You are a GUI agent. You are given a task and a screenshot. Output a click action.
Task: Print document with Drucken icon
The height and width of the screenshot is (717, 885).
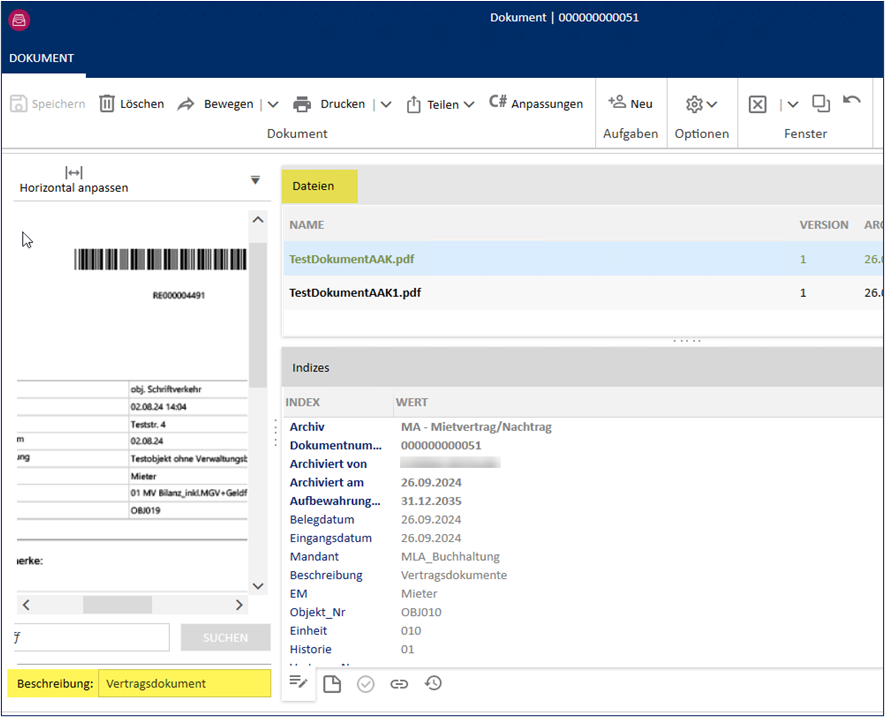point(302,104)
